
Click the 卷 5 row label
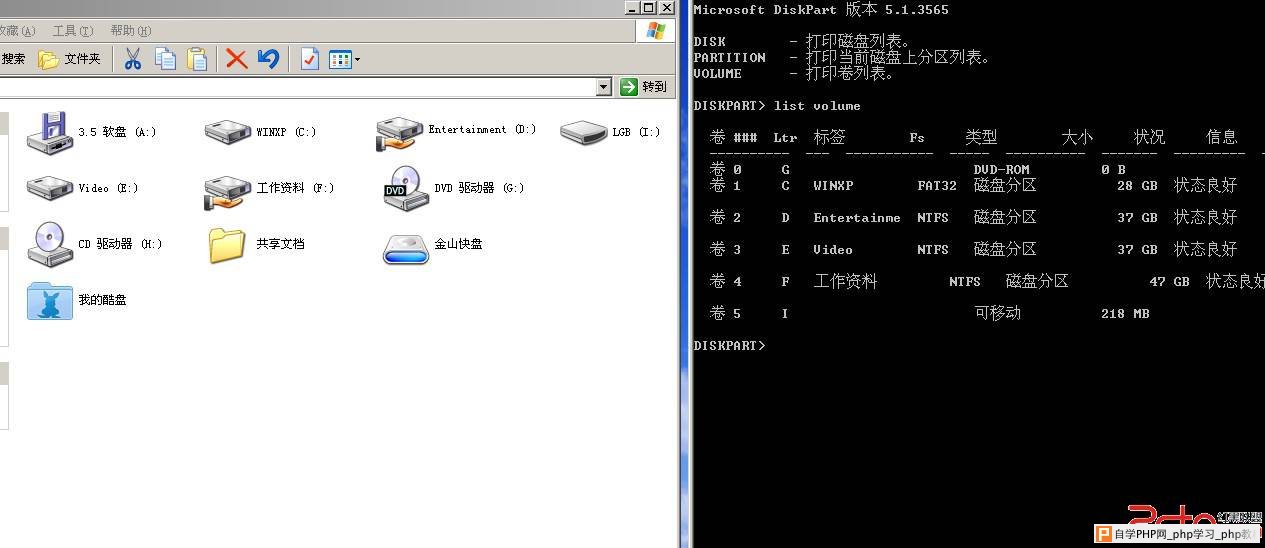tap(725, 313)
